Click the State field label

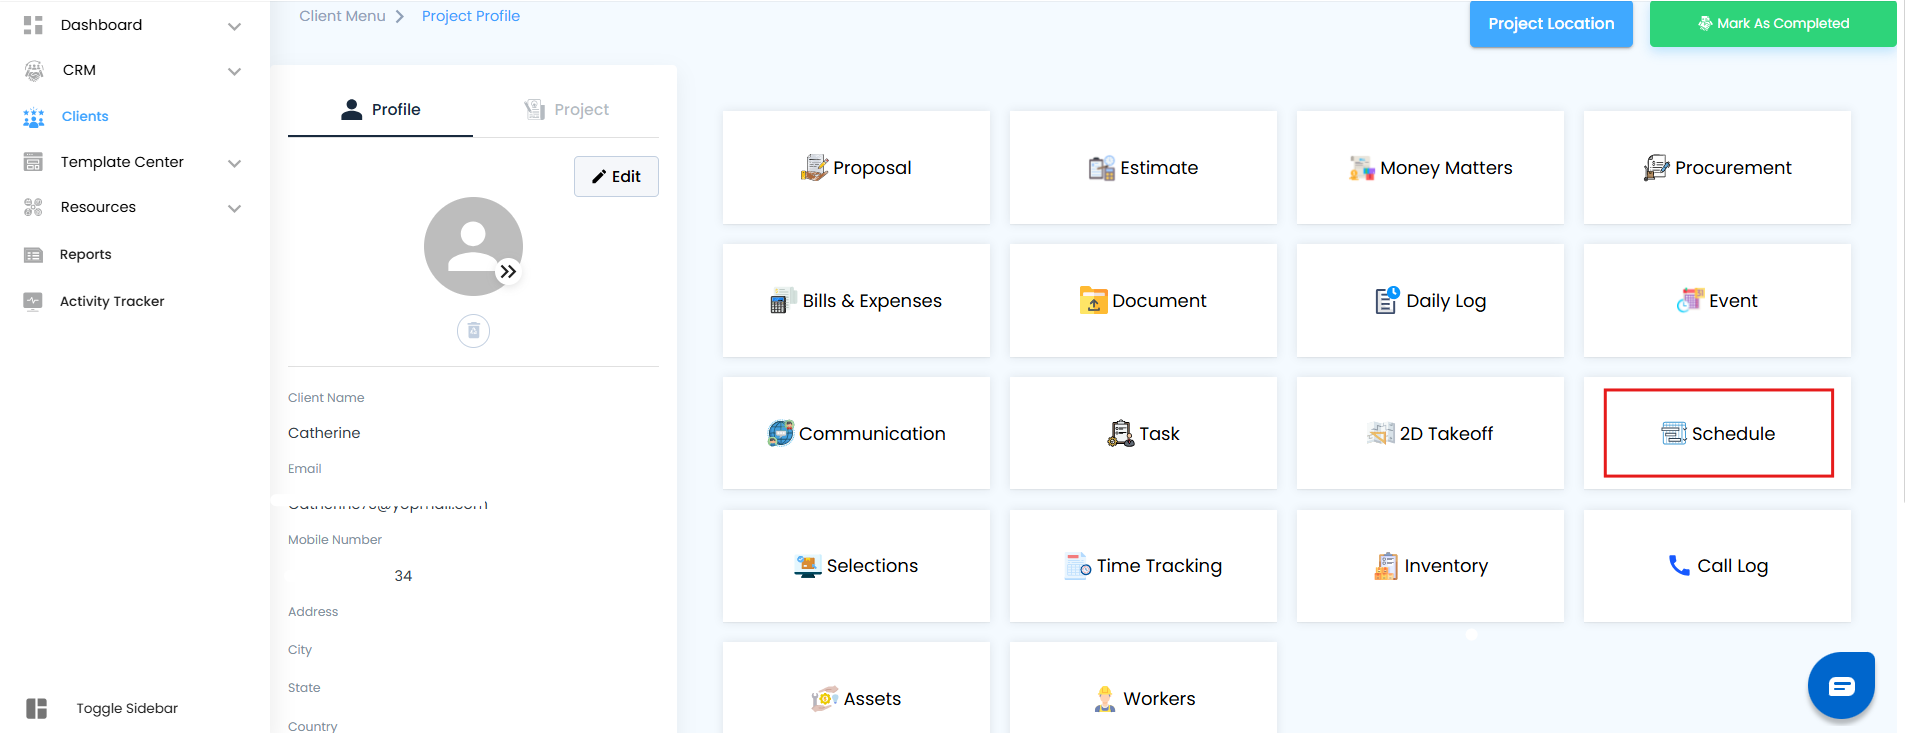(304, 688)
